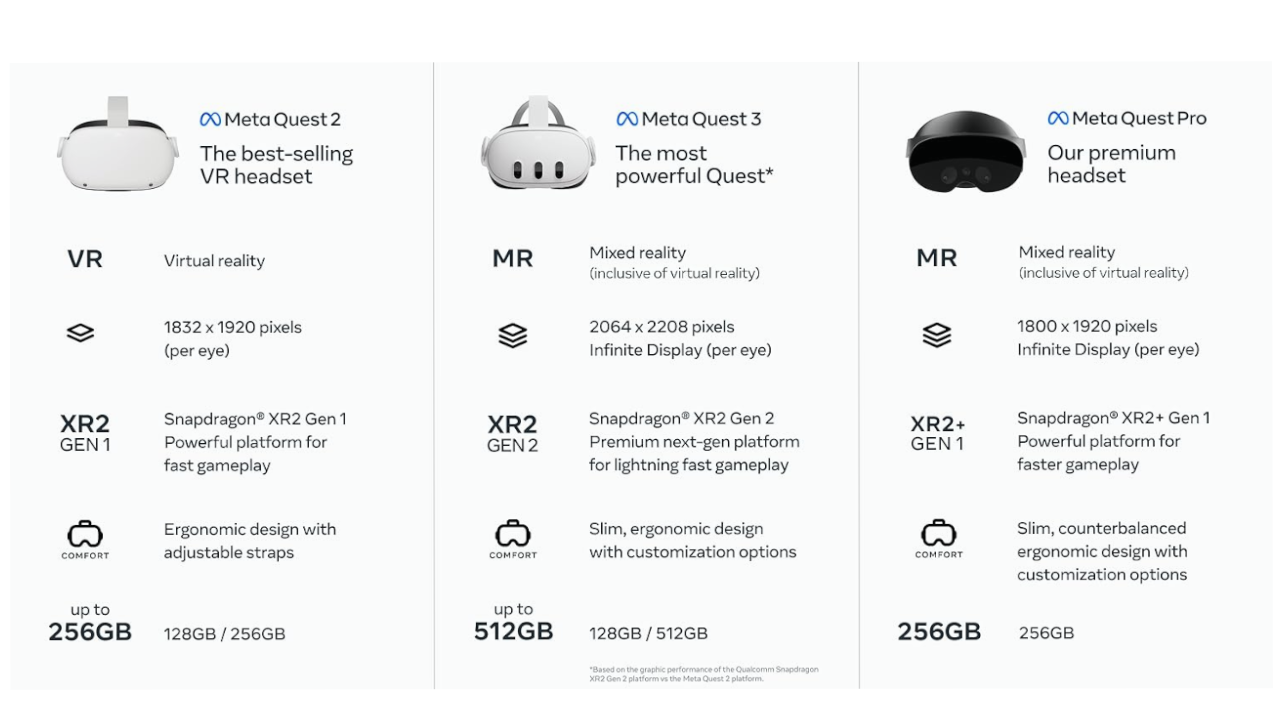Click the Quest 2 display layers icon
Viewport: 1280px width, 720px height.
pos(80,333)
